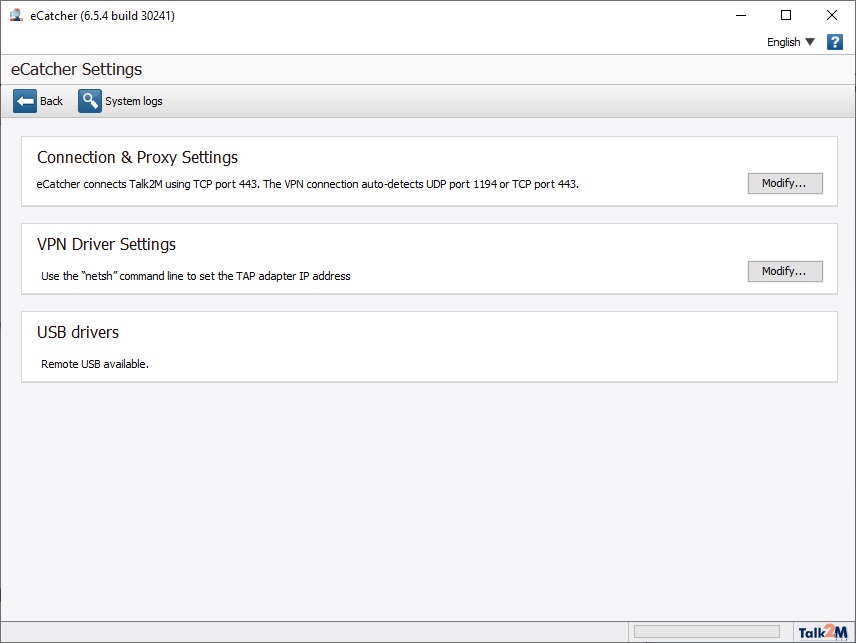Click the netsh command line description text

tap(196, 276)
